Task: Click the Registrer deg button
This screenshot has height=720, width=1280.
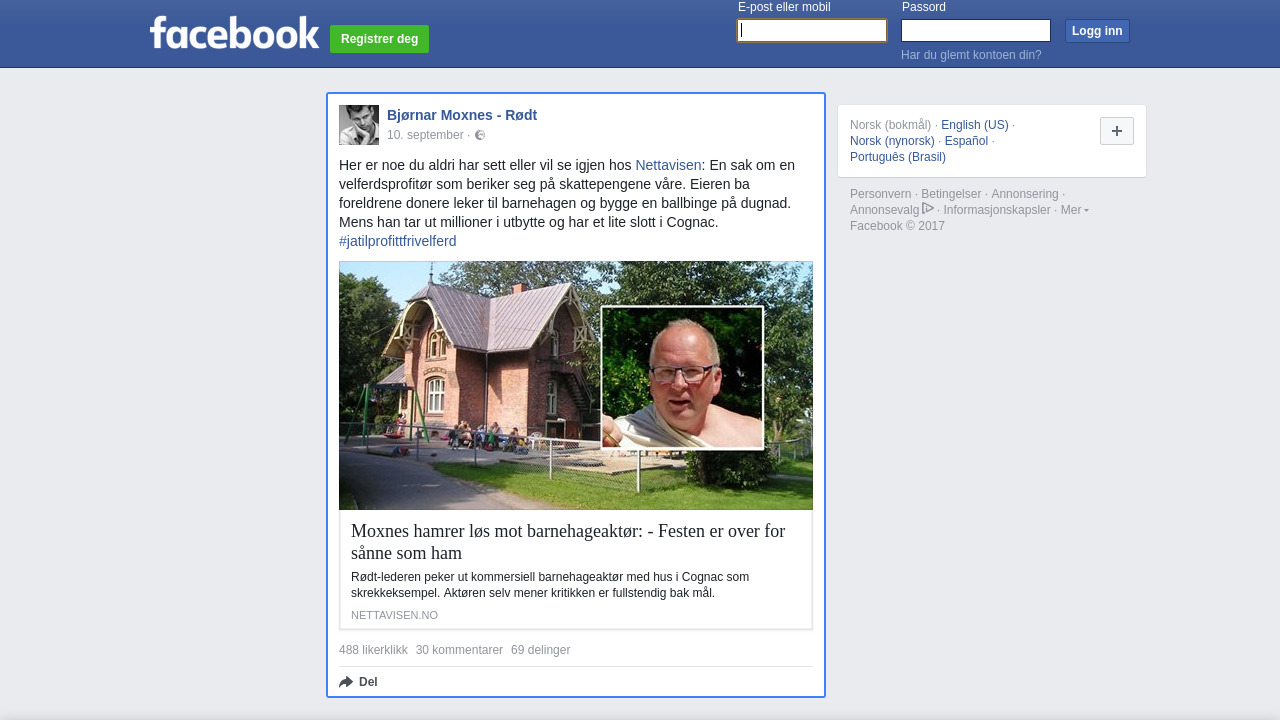Action: click(379, 39)
